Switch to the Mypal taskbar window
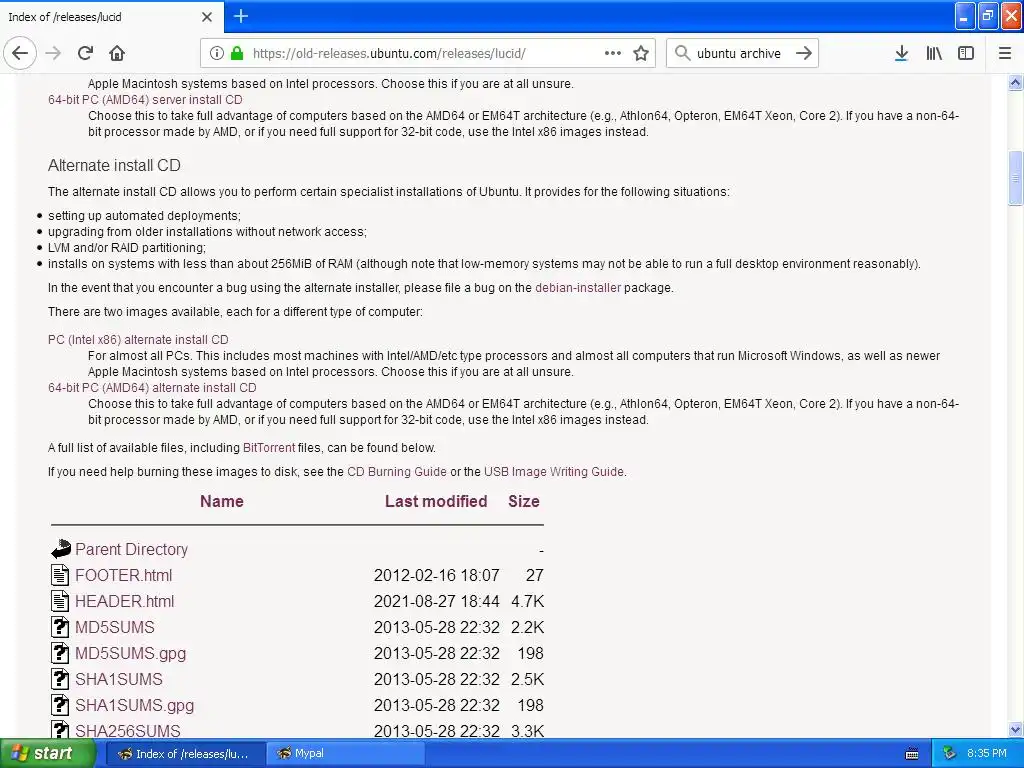Screen dimensions: 1024x768 click(346, 754)
